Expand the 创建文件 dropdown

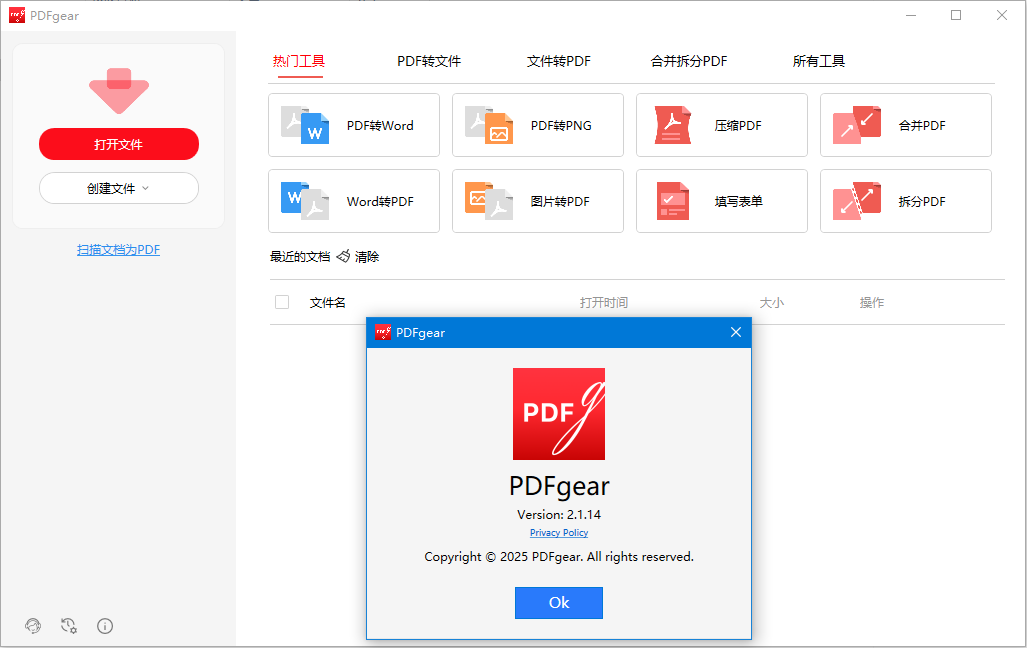coord(118,188)
